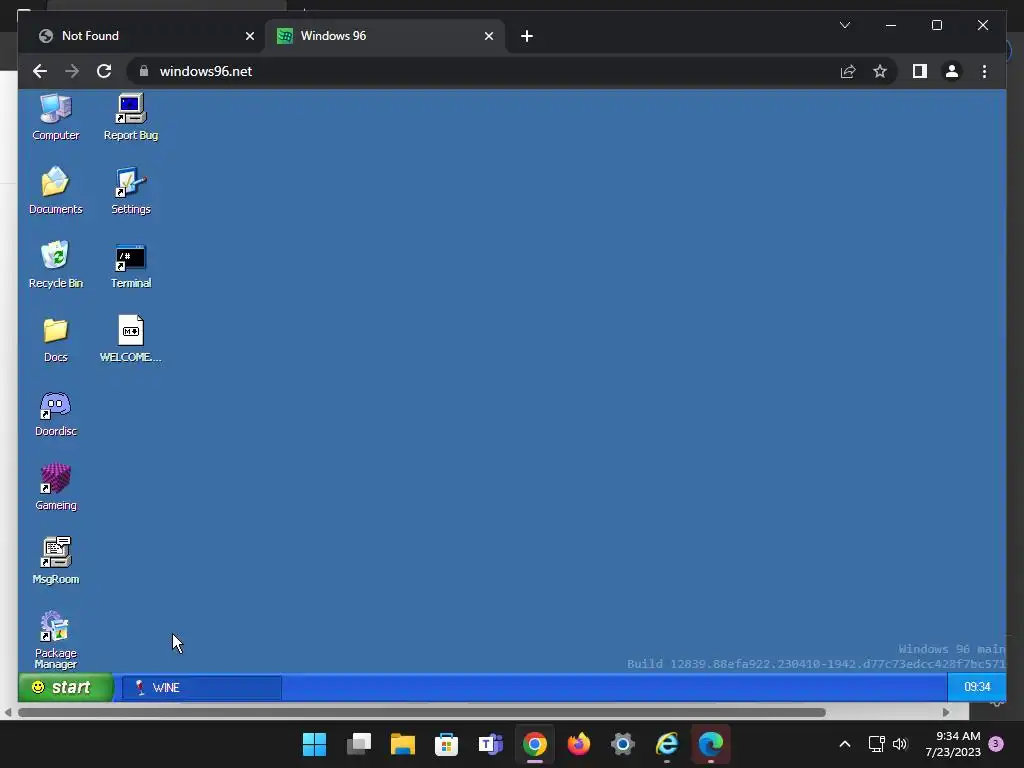Open the volume tray icon
This screenshot has width=1024, height=768.
900,744
